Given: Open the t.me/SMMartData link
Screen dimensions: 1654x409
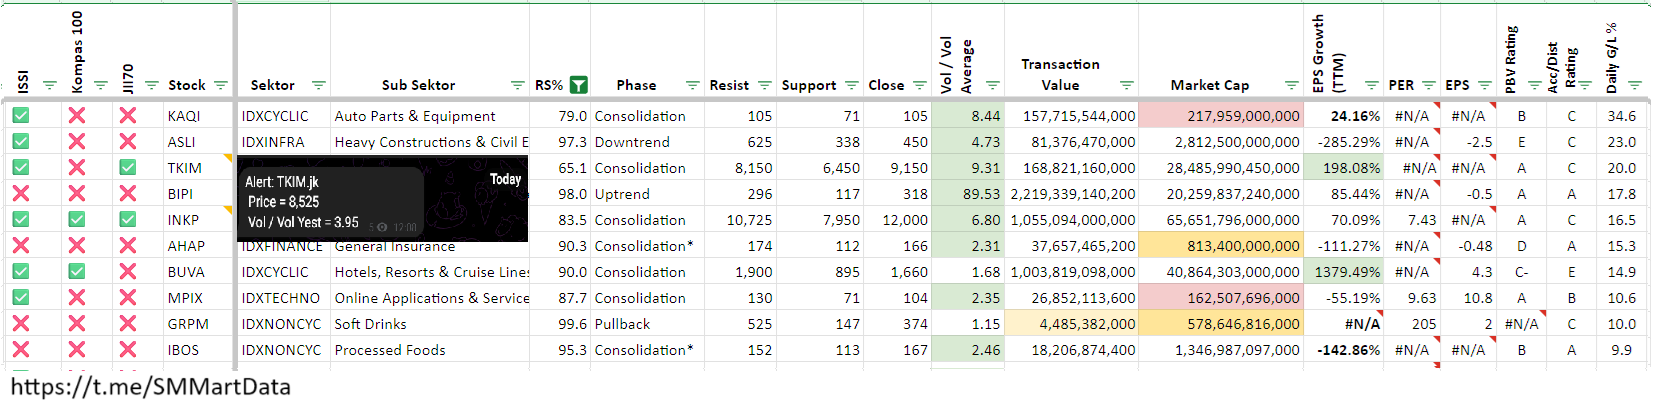Looking at the screenshot, I should [x=150, y=388].
